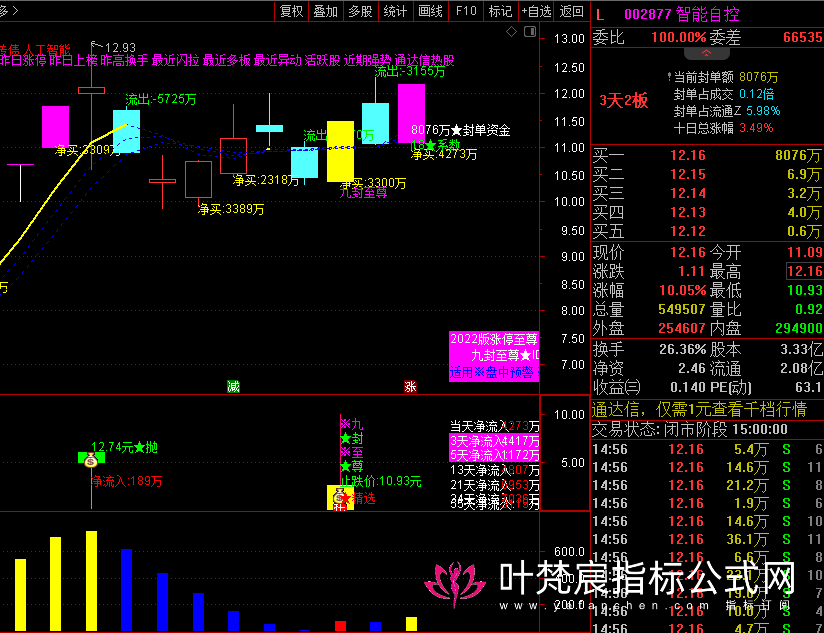The width and height of the screenshot is (824, 633).
Task: Click the 净买:3389万 chart label
Action: pyautogui.click(x=231, y=209)
